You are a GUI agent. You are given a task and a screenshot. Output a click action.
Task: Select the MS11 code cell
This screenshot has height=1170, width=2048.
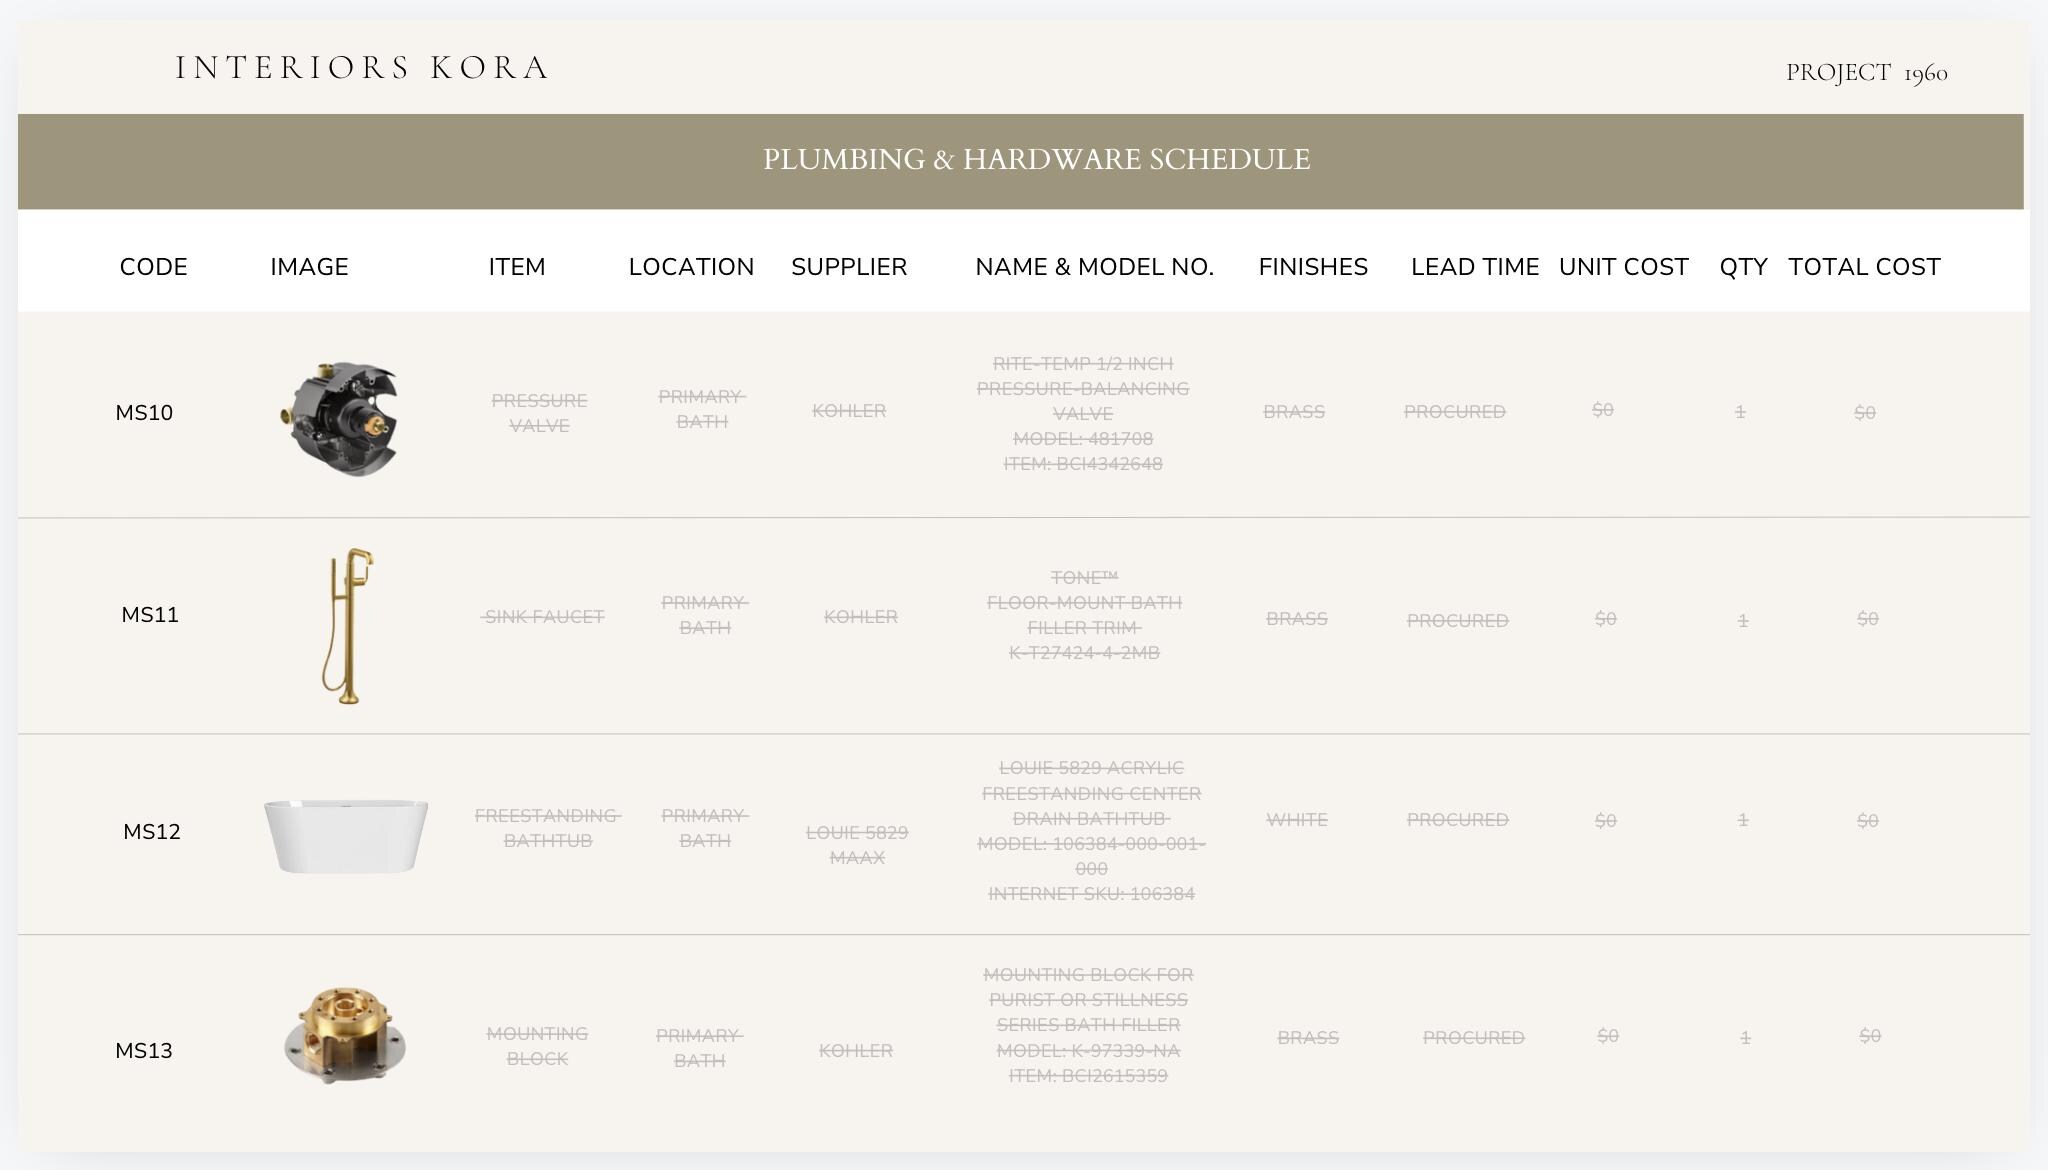point(150,615)
